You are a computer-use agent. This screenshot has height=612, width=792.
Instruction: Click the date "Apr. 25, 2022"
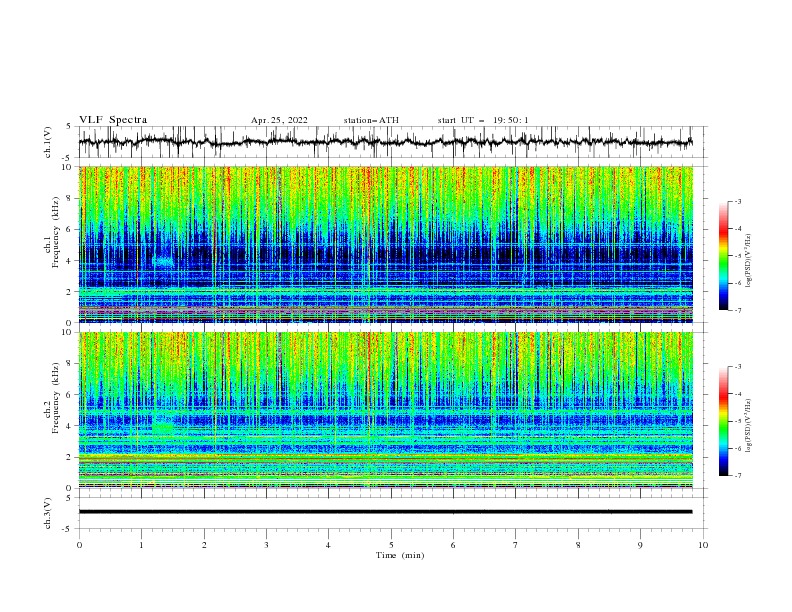(x=279, y=120)
